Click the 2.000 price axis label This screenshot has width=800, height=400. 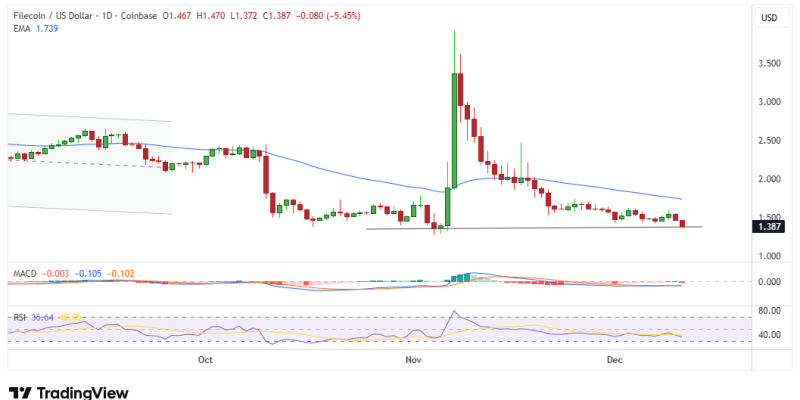[x=769, y=179]
